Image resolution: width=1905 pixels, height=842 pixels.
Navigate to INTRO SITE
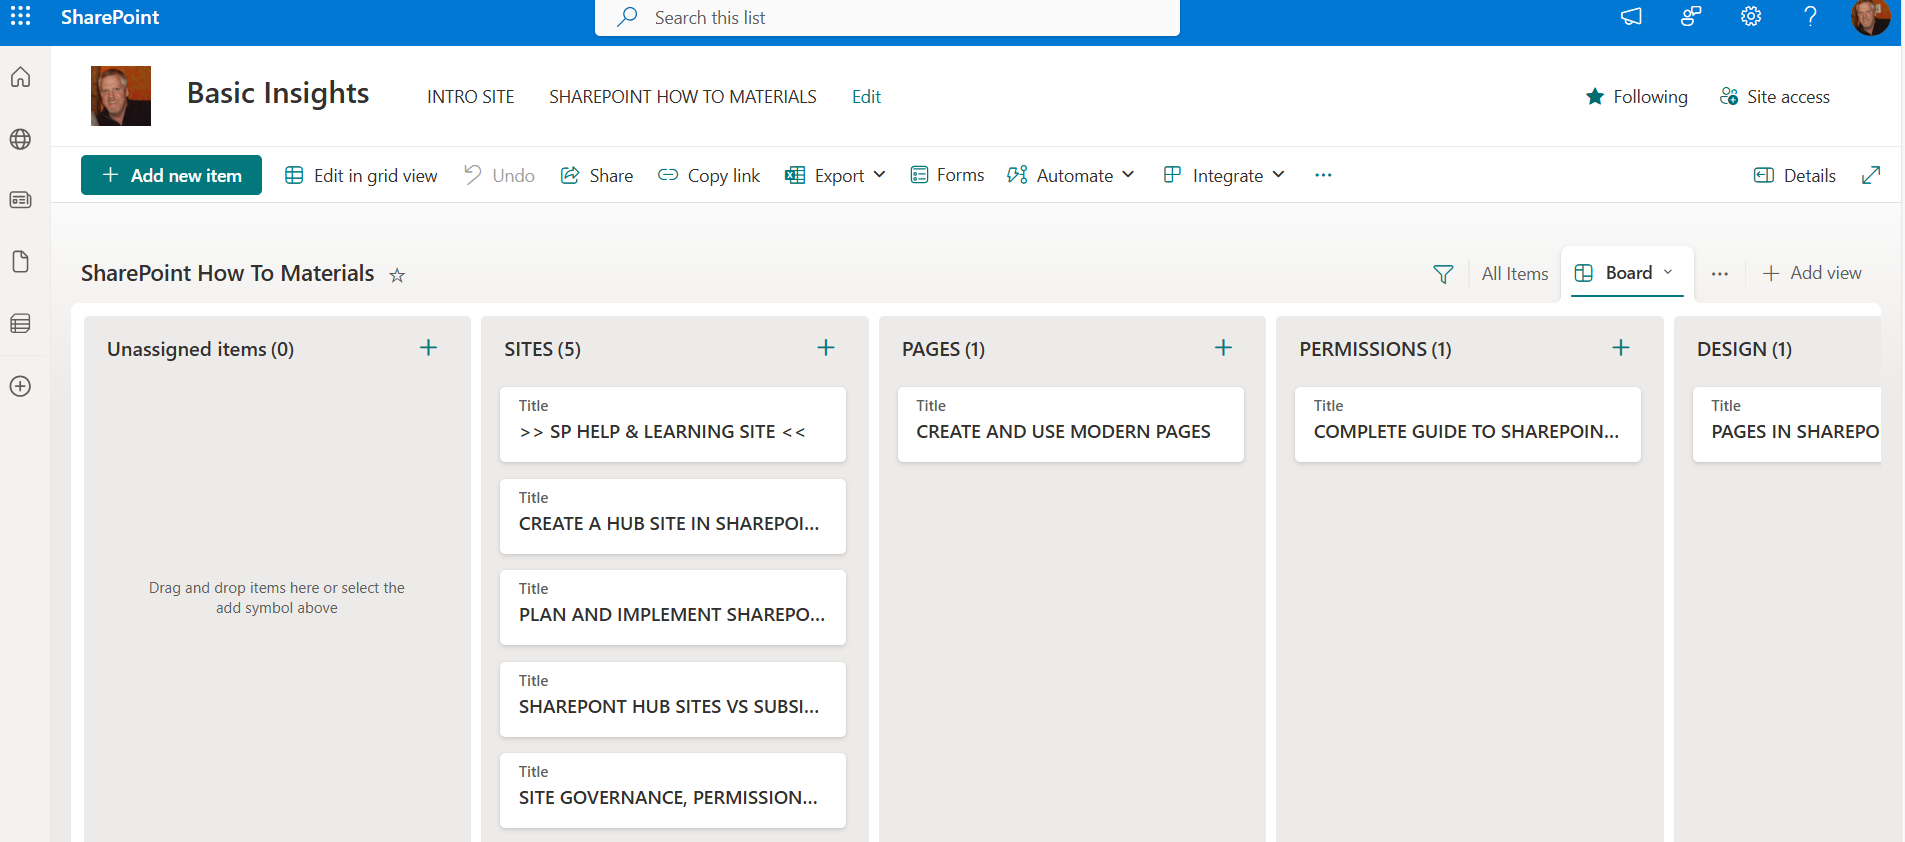coord(471,97)
